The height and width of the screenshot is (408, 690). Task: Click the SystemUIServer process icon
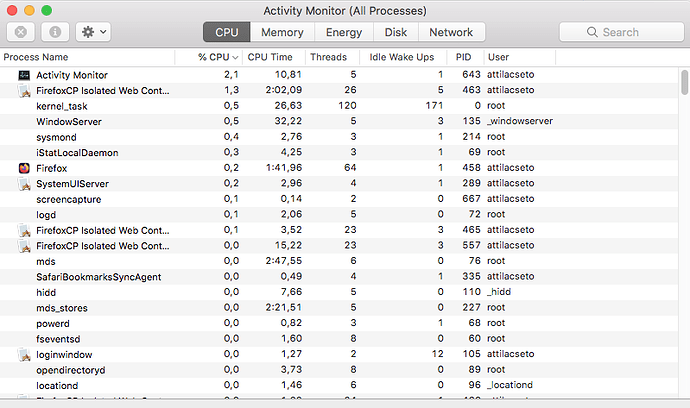(24, 184)
